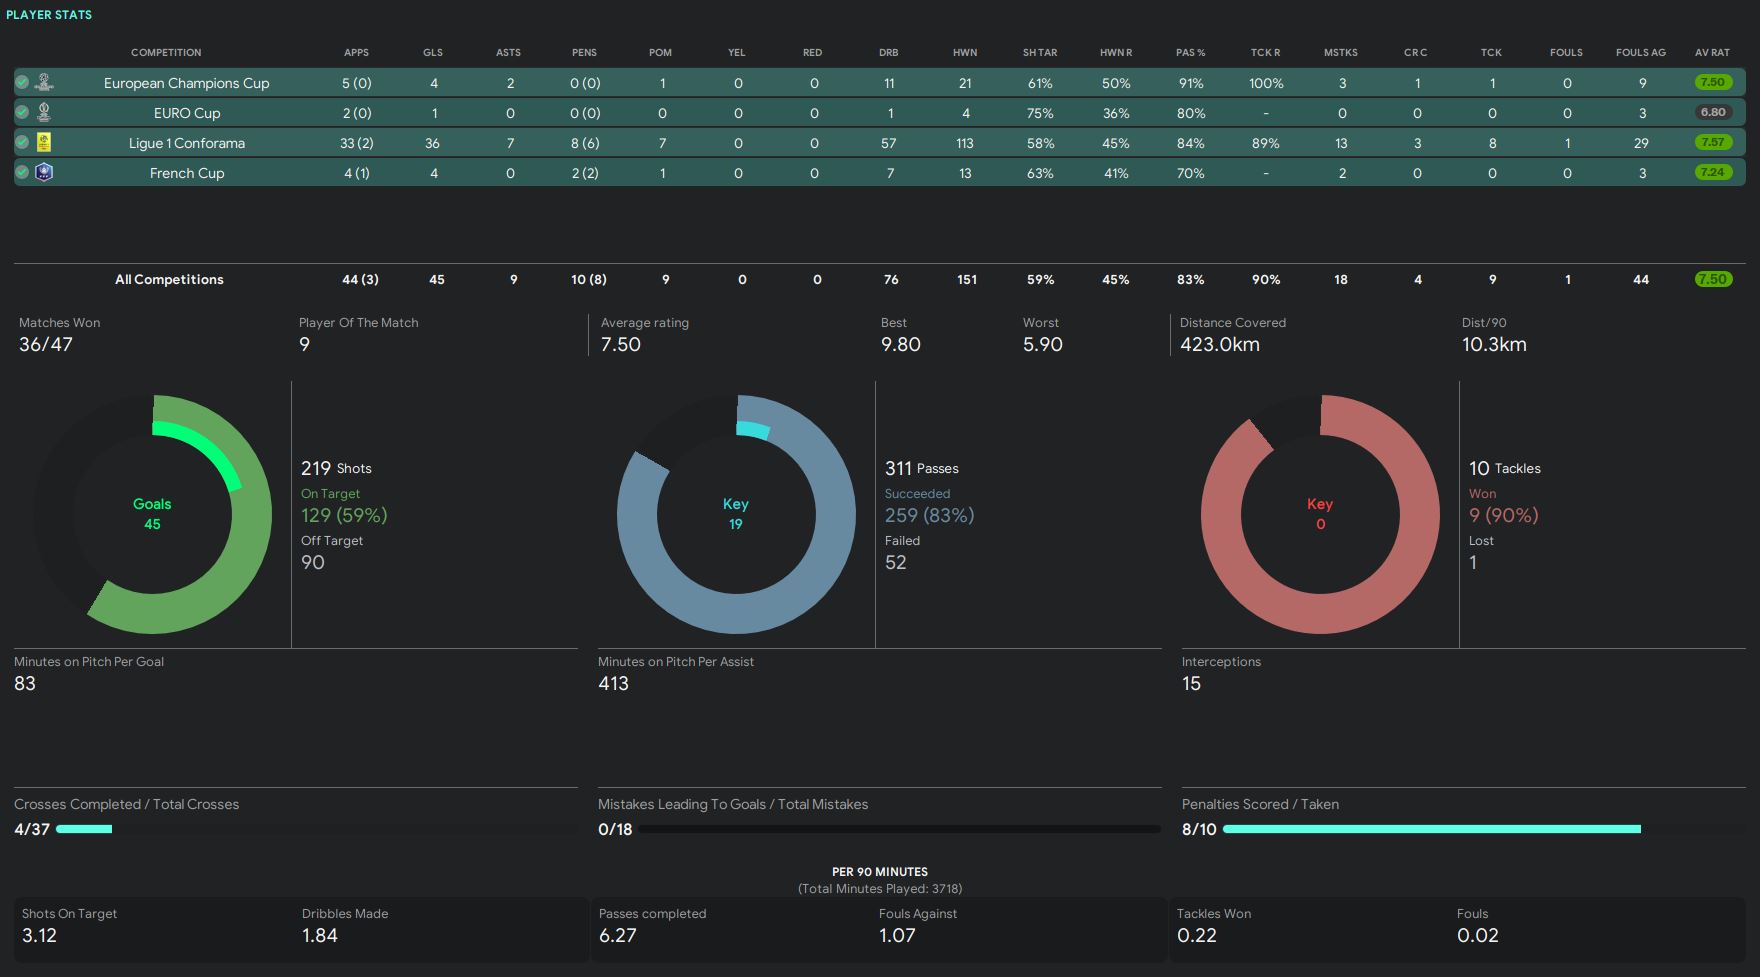Open the Ligue 1 Conforama competition name
This screenshot has height=977, width=1760.
pos(187,143)
